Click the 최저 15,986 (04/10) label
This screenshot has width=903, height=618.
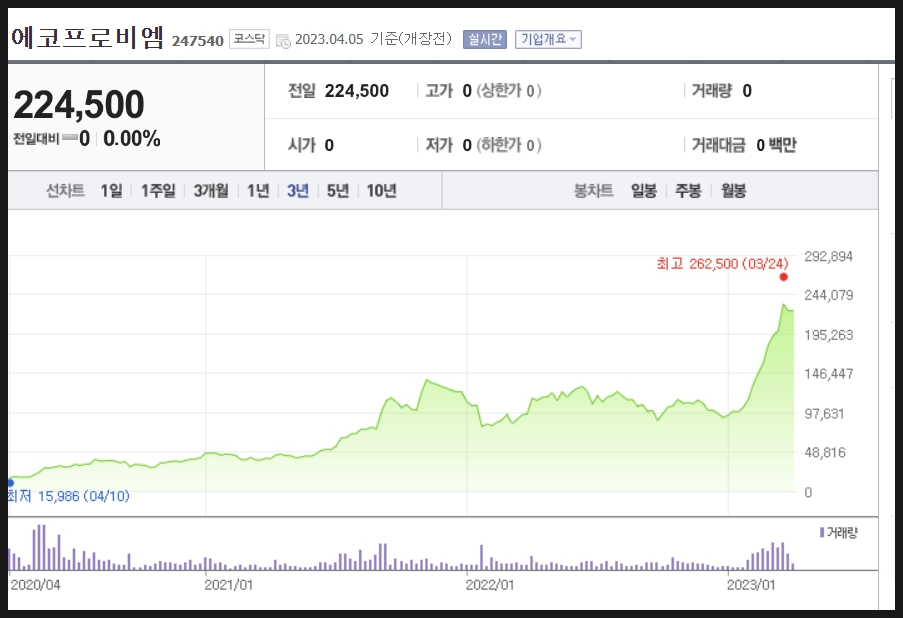(x=69, y=496)
